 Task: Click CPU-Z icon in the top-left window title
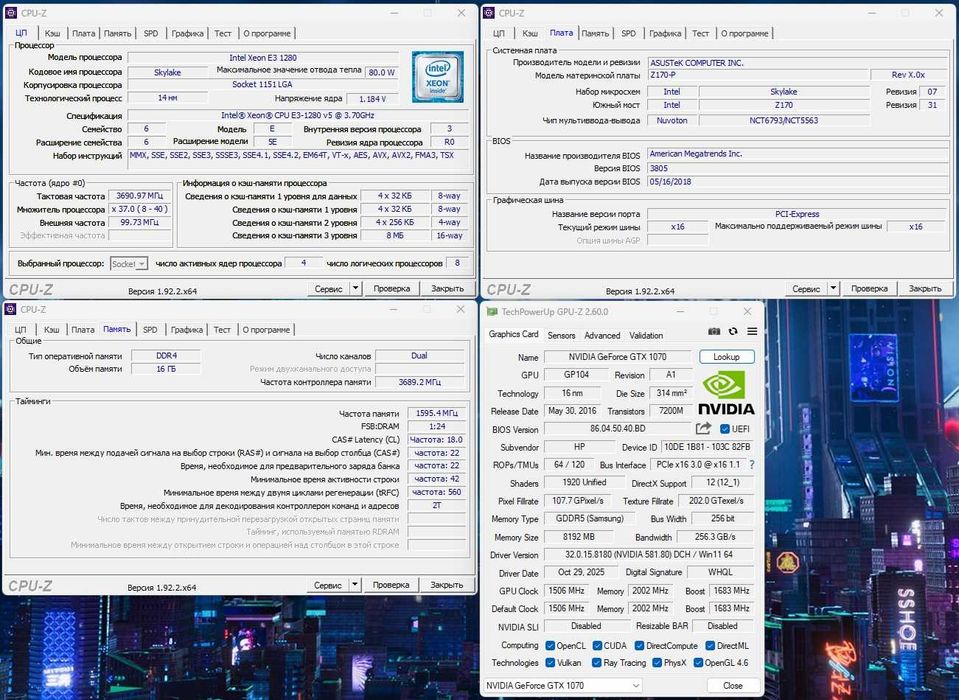point(11,13)
